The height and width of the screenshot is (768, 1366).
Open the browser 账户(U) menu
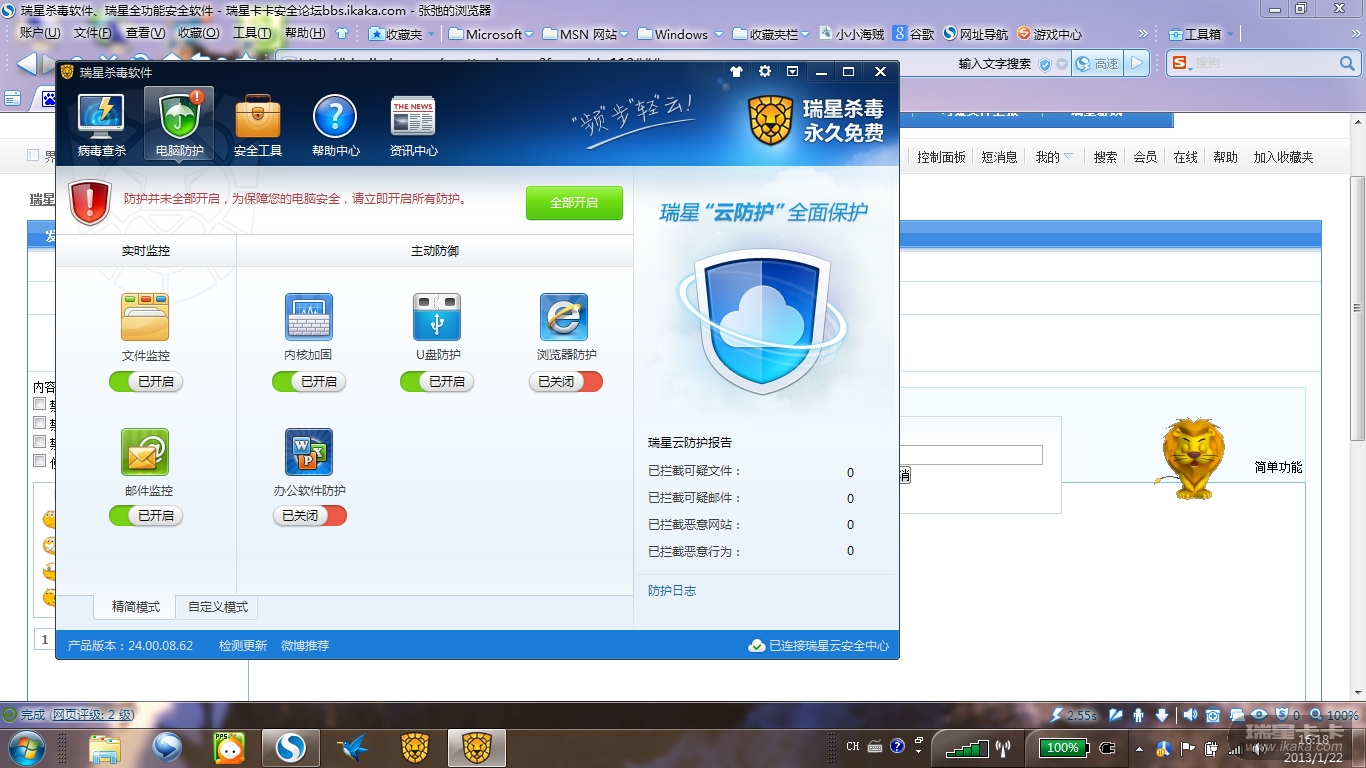point(40,33)
